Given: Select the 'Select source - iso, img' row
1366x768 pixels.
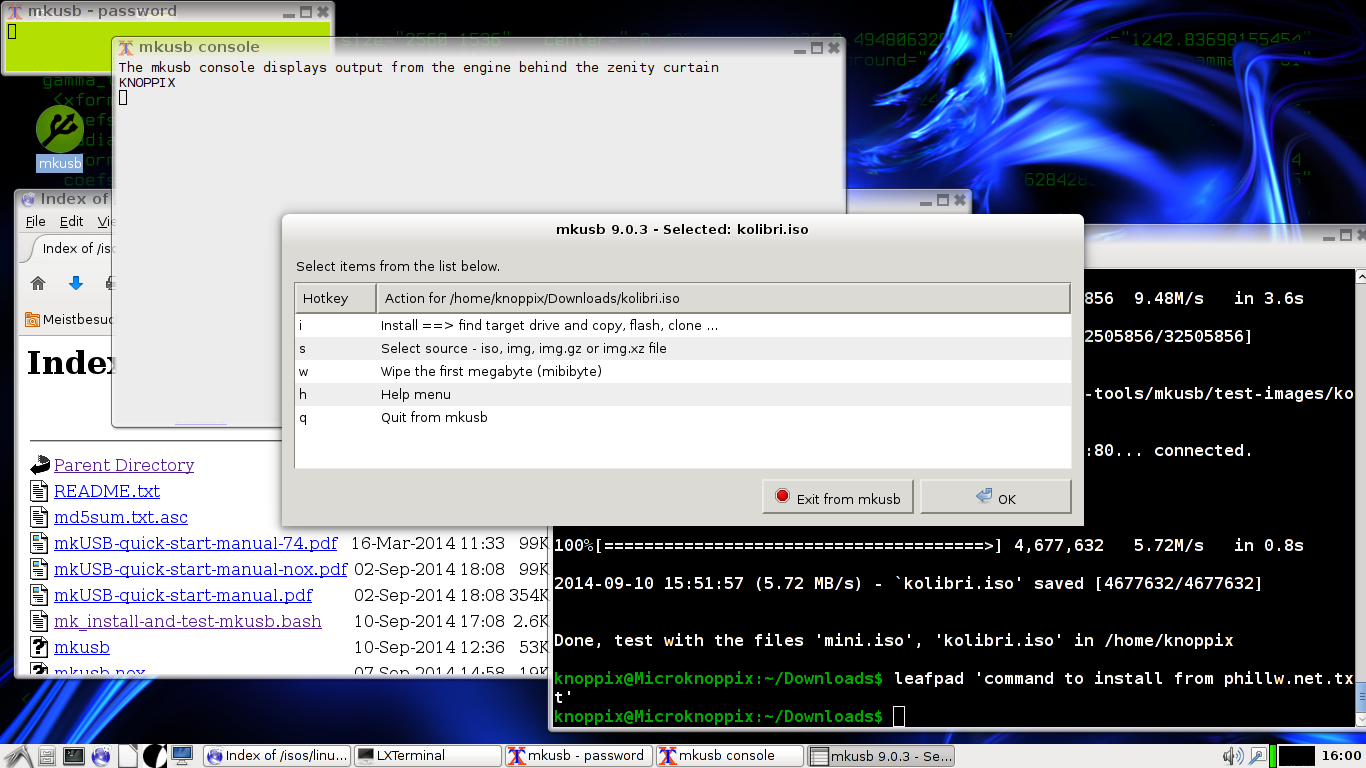Looking at the screenshot, I should 683,348.
